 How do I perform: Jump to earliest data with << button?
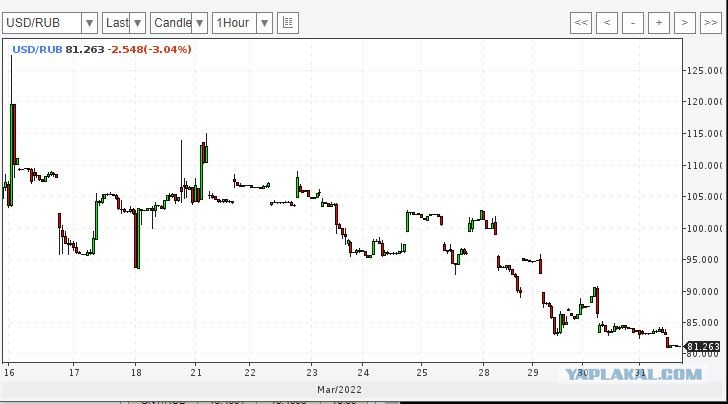coord(581,23)
